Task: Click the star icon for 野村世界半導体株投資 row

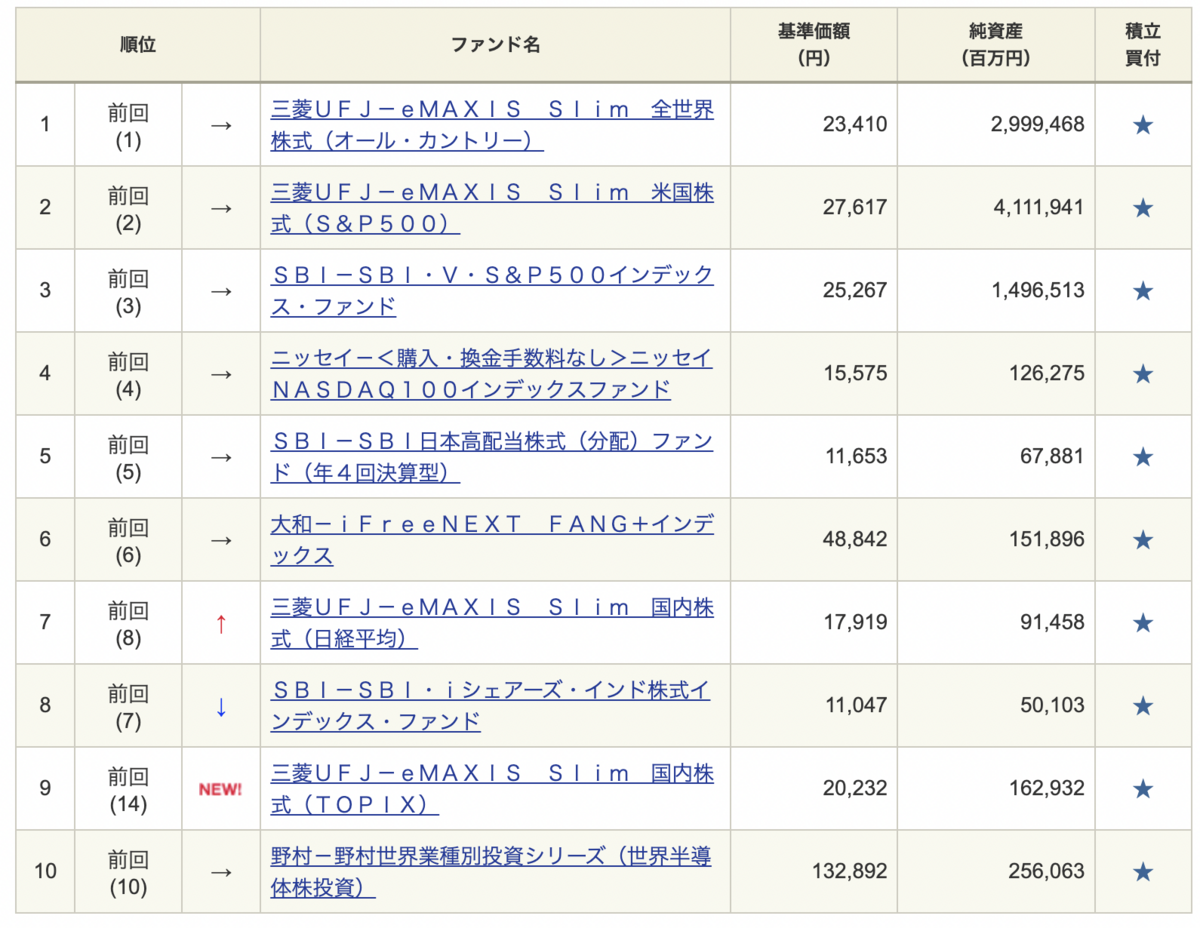Action: (x=1143, y=872)
